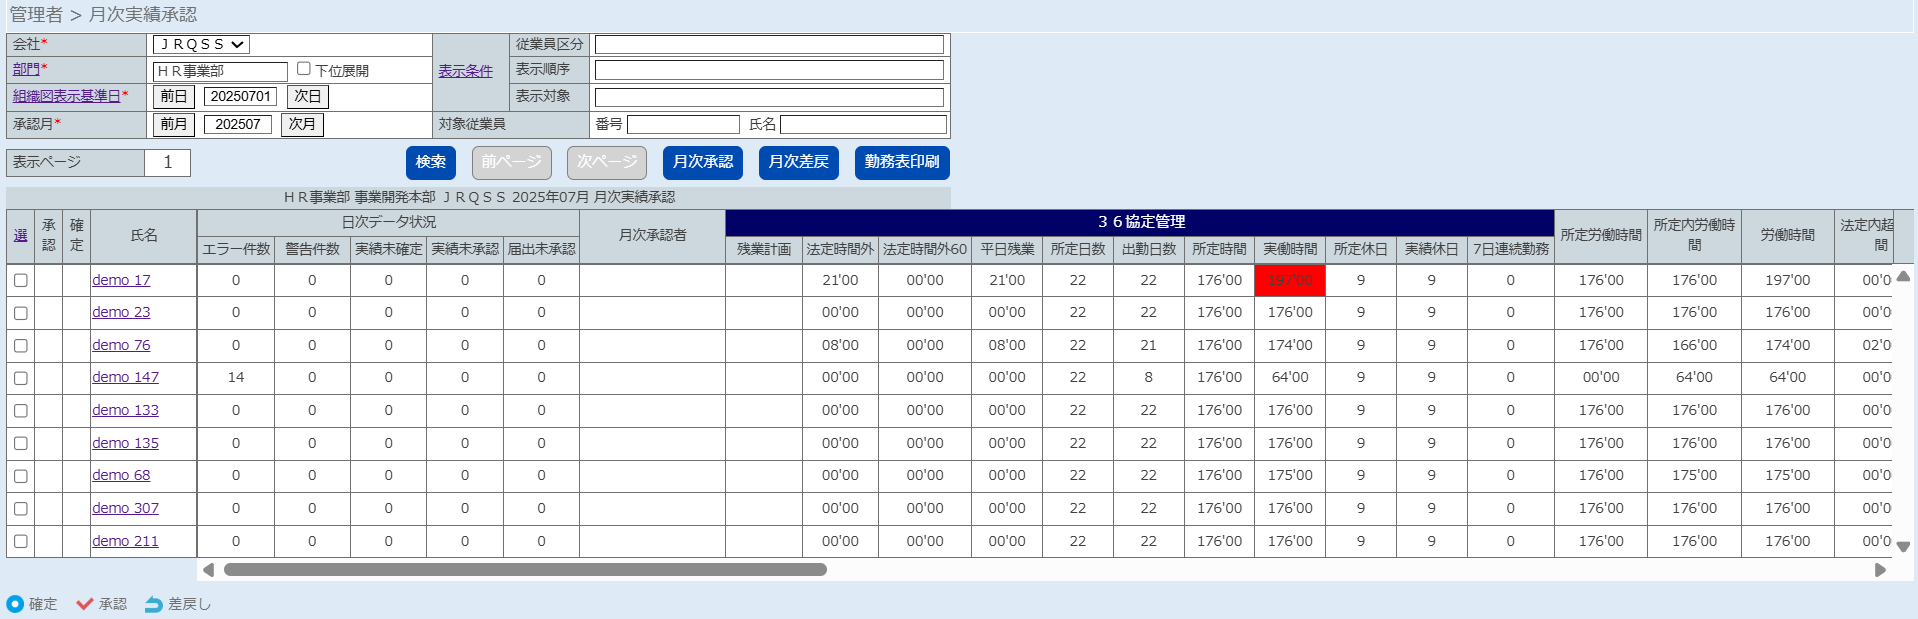The image size is (1918, 619).
Task: Open the 表示条件 link
Action: [x=465, y=71]
